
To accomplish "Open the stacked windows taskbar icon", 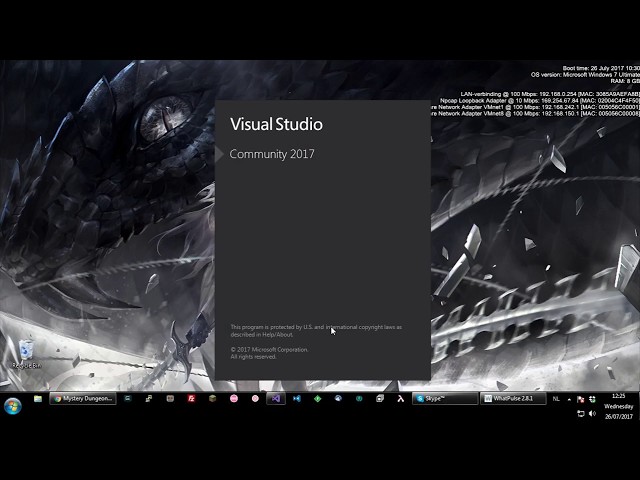I will [x=380, y=398].
